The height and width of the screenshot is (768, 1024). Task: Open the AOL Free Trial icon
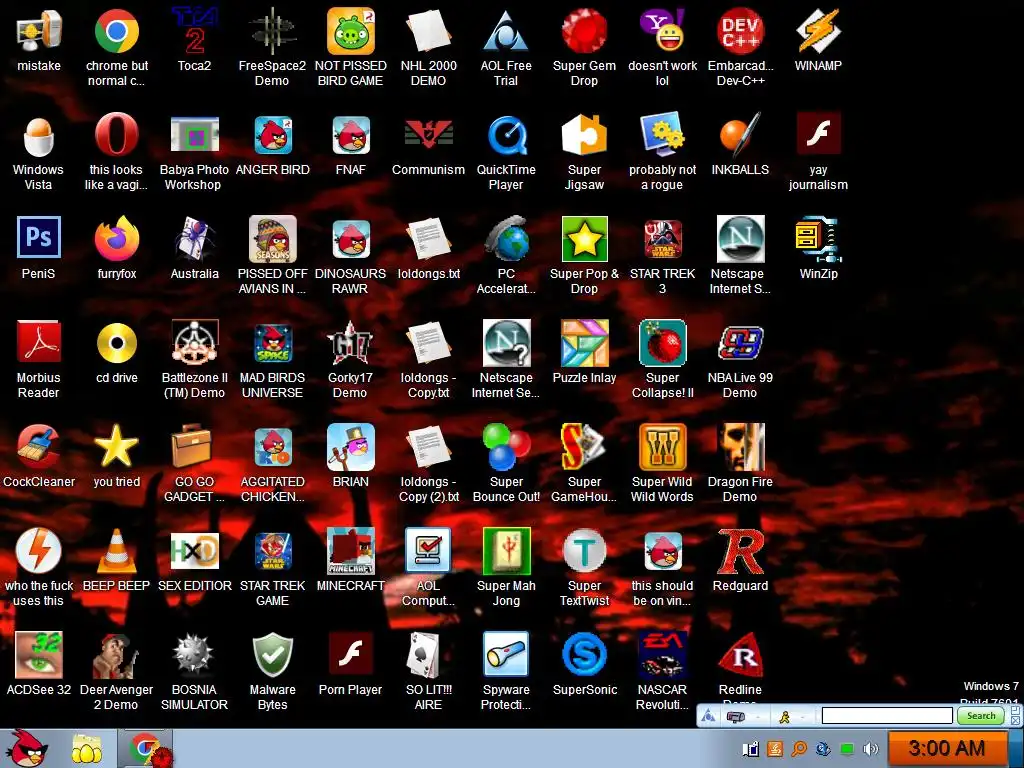click(506, 31)
